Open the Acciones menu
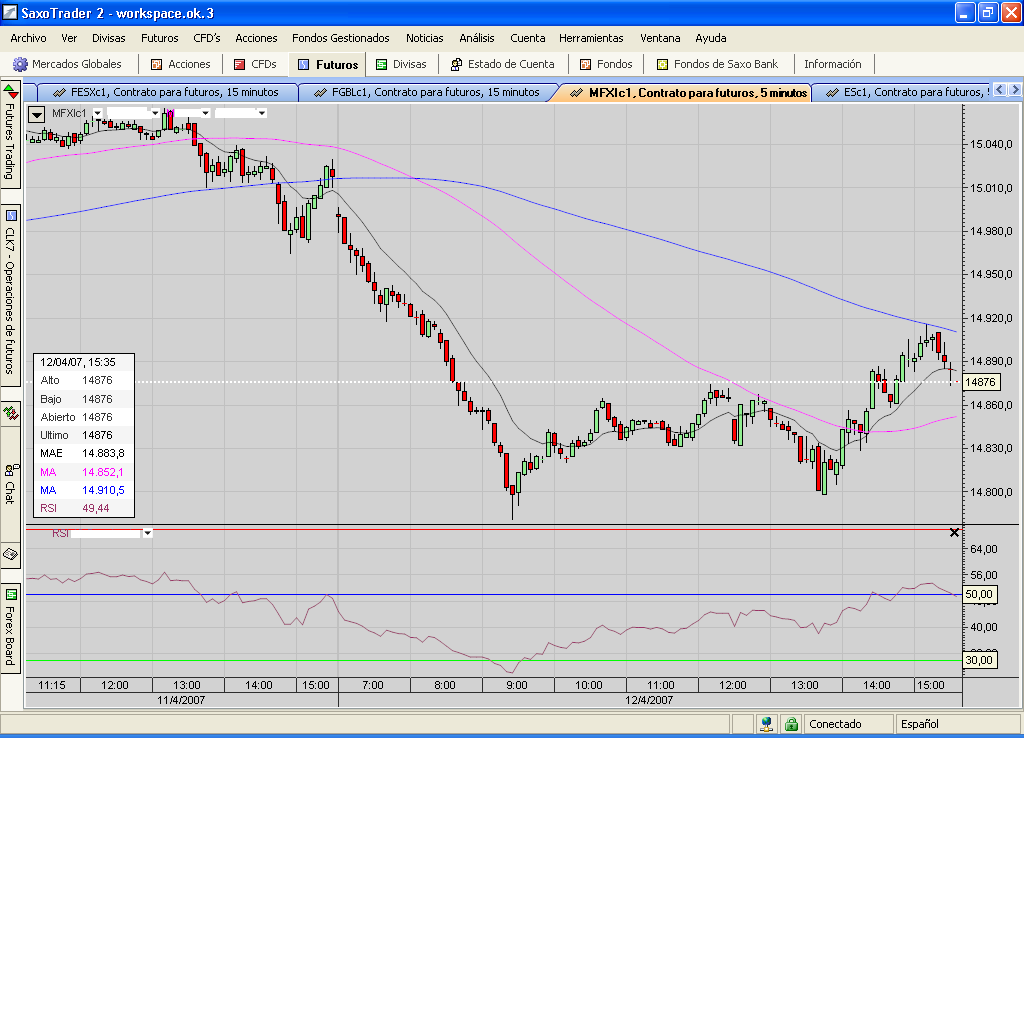Screen dimensions: 1024x1034 pyautogui.click(x=256, y=38)
